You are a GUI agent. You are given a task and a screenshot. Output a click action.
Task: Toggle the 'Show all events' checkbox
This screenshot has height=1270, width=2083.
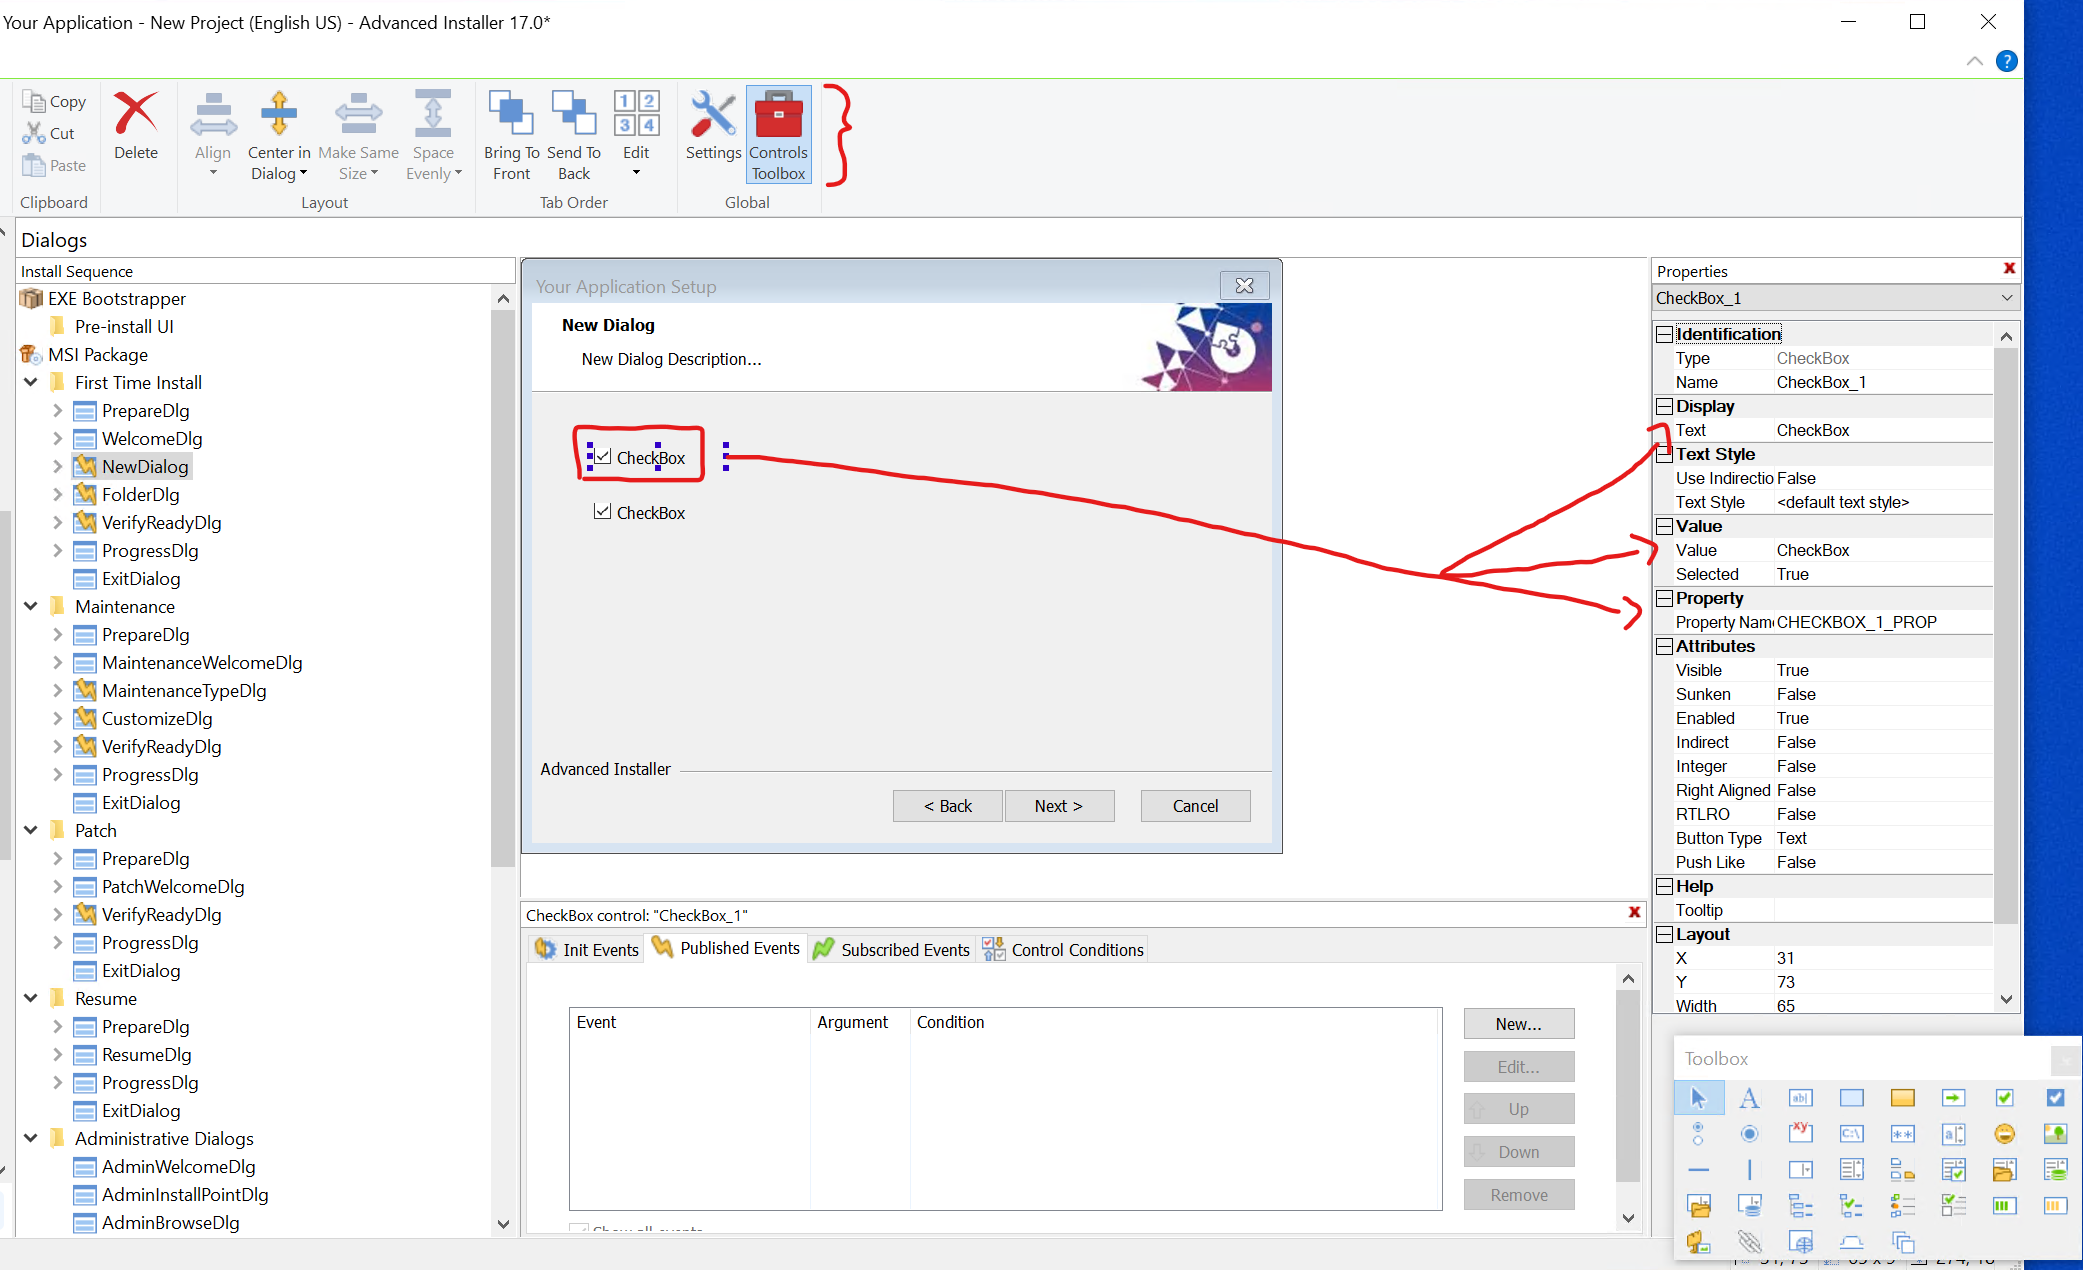pyautogui.click(x=578, y=1229)
